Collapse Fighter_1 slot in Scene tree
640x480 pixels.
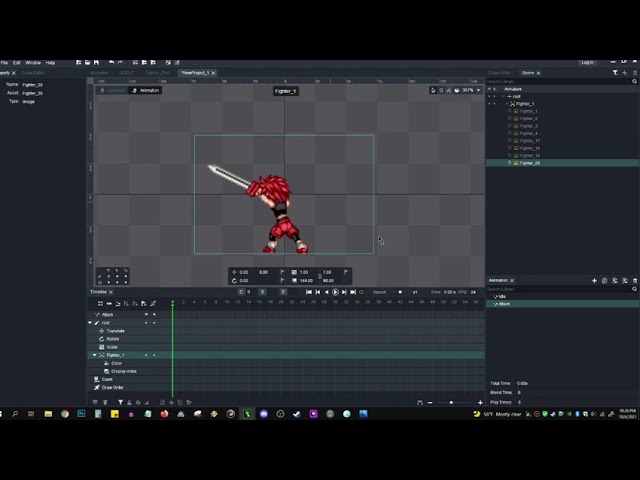[507, 104]
